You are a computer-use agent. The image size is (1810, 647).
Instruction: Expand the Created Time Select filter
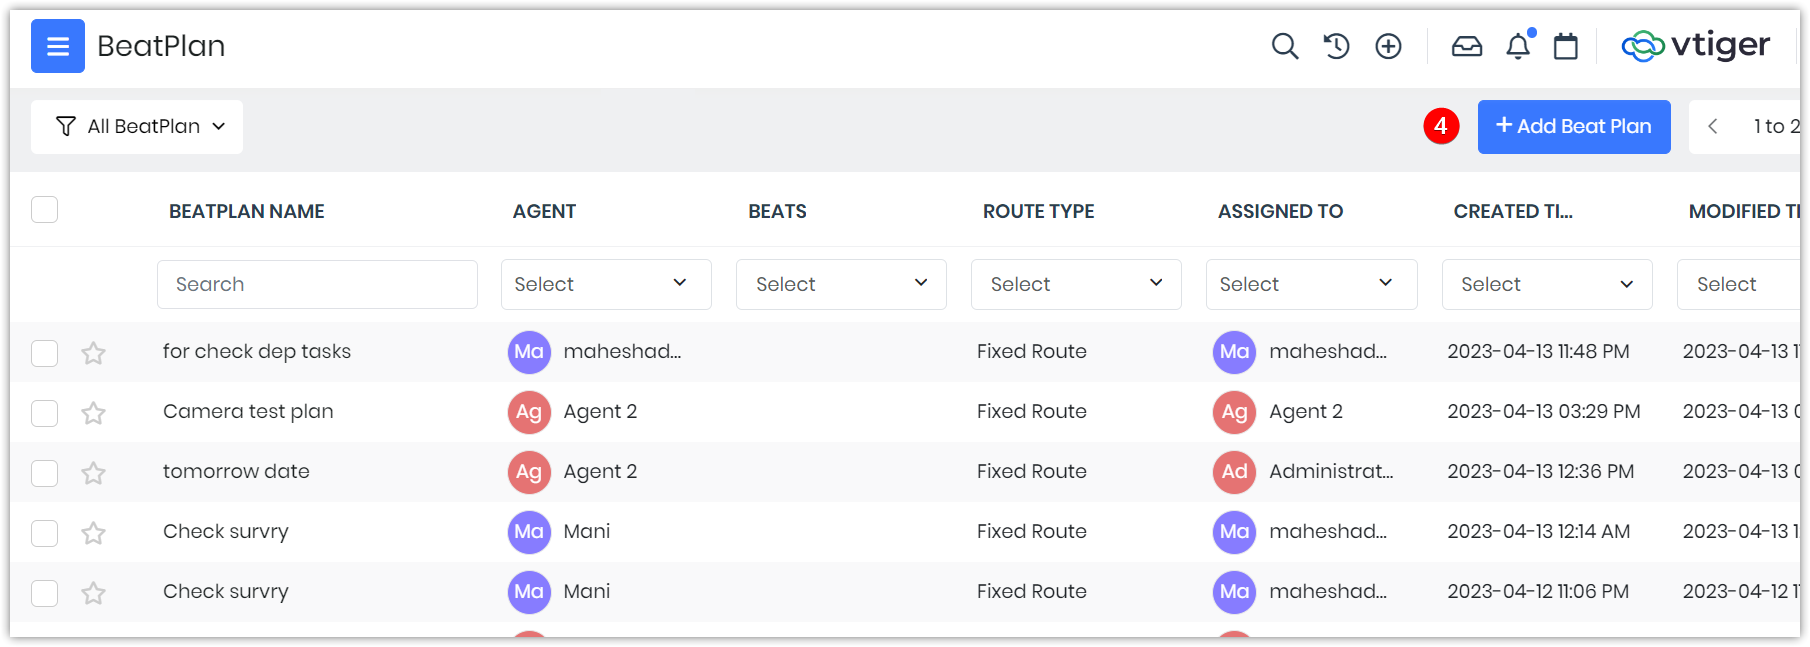[1547, 284]
